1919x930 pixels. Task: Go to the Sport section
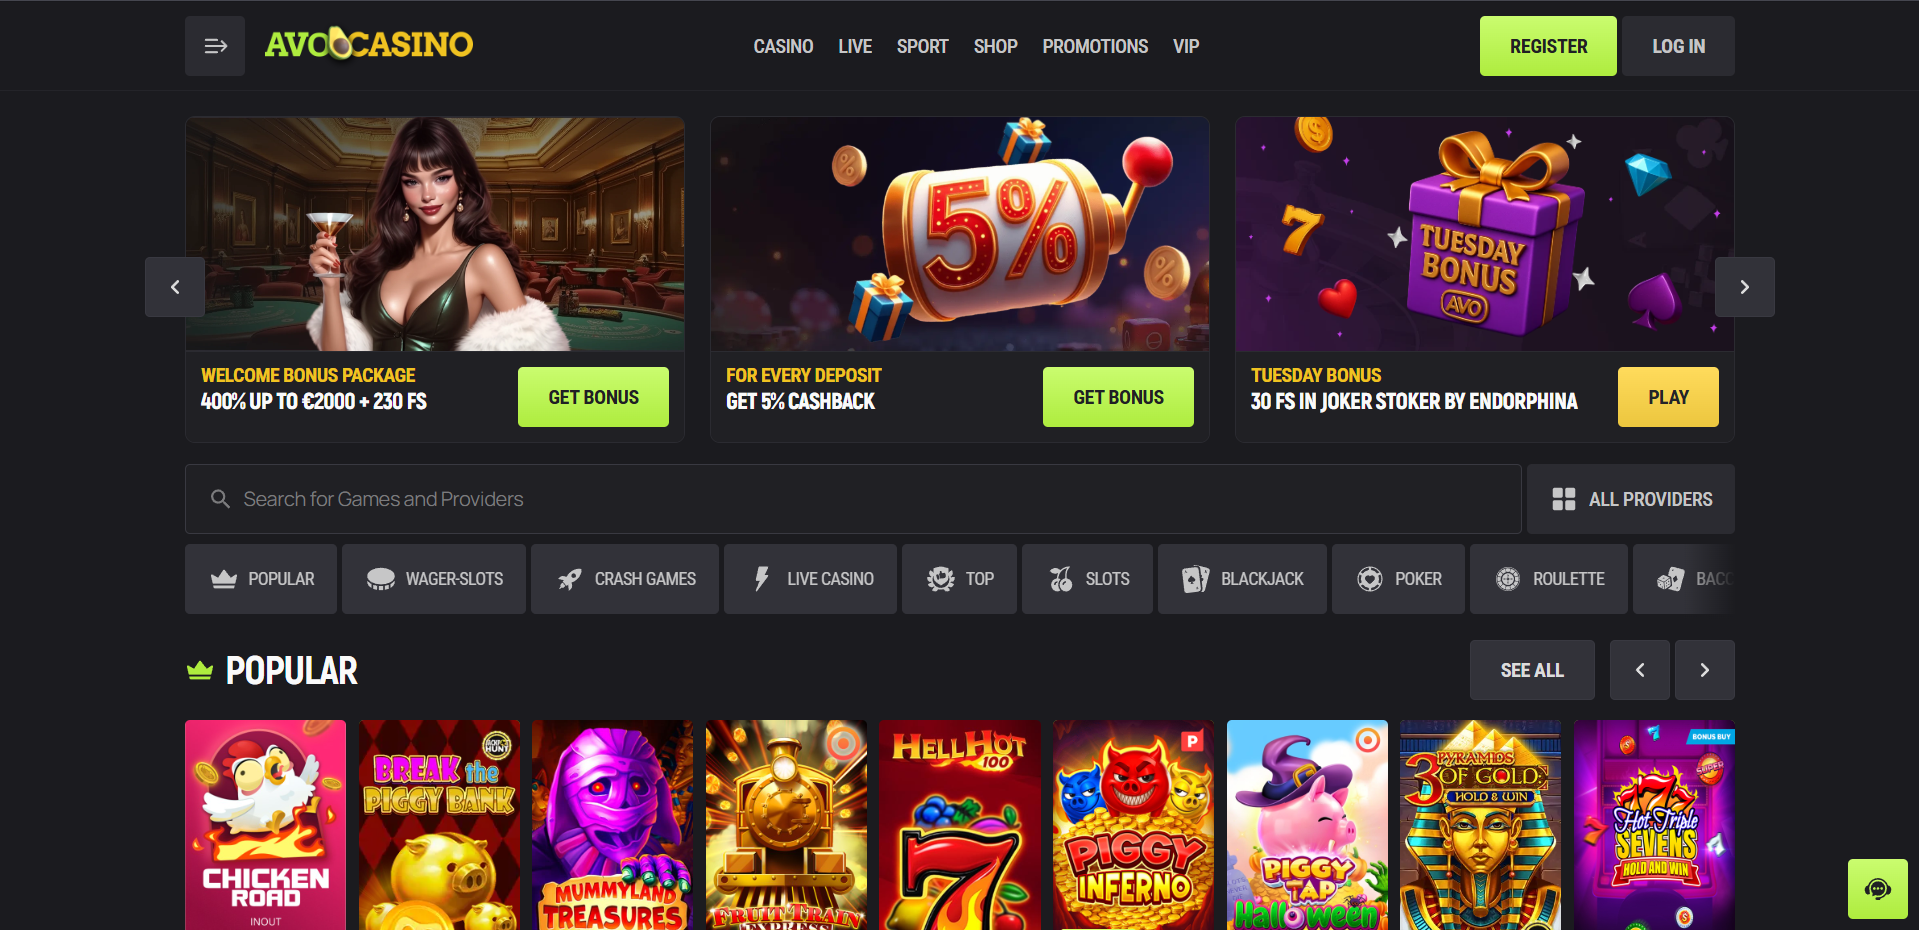tap(922, 46)
